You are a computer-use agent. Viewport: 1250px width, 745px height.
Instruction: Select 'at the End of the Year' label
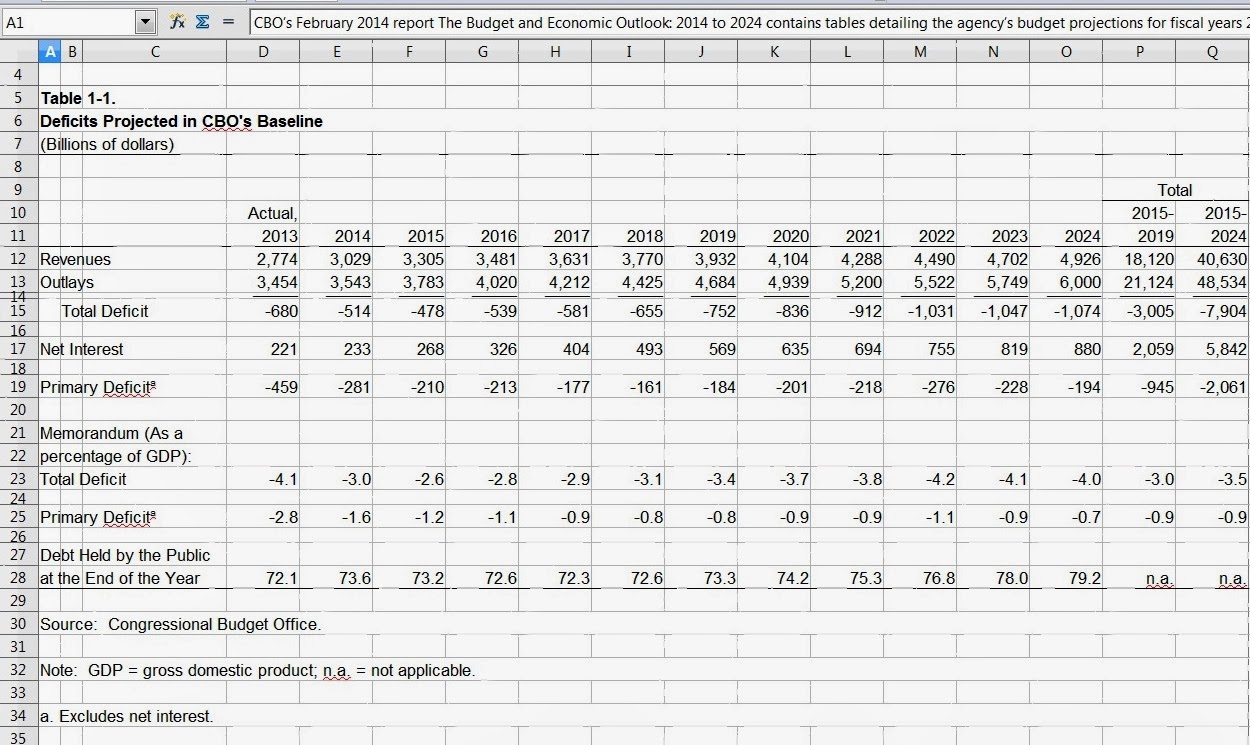(x=120, y=578)
